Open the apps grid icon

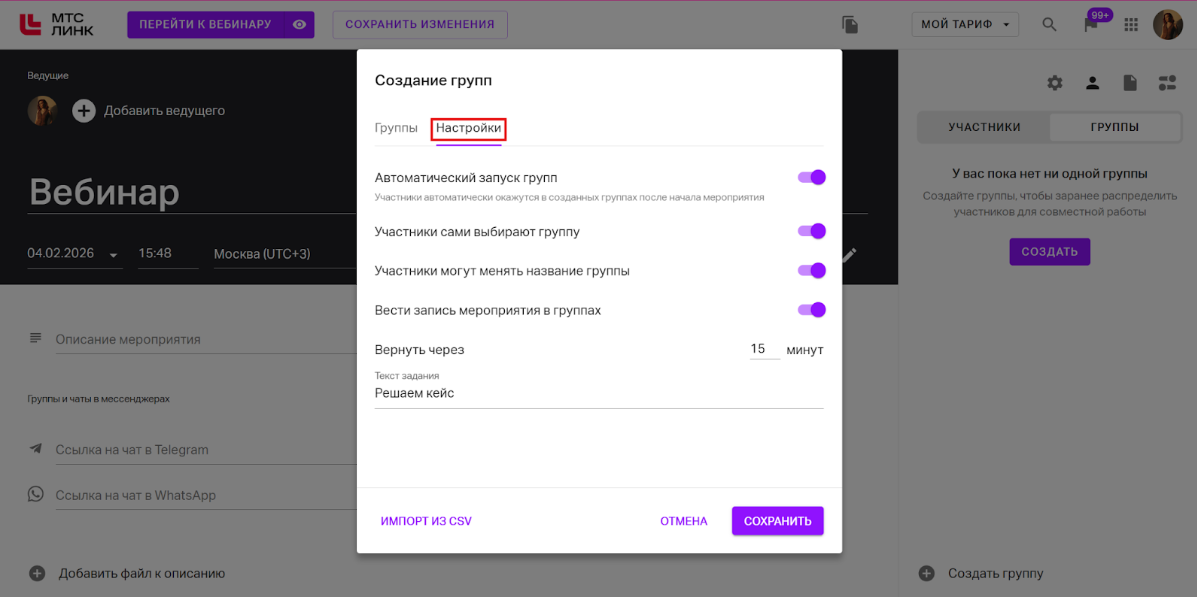1132,24
